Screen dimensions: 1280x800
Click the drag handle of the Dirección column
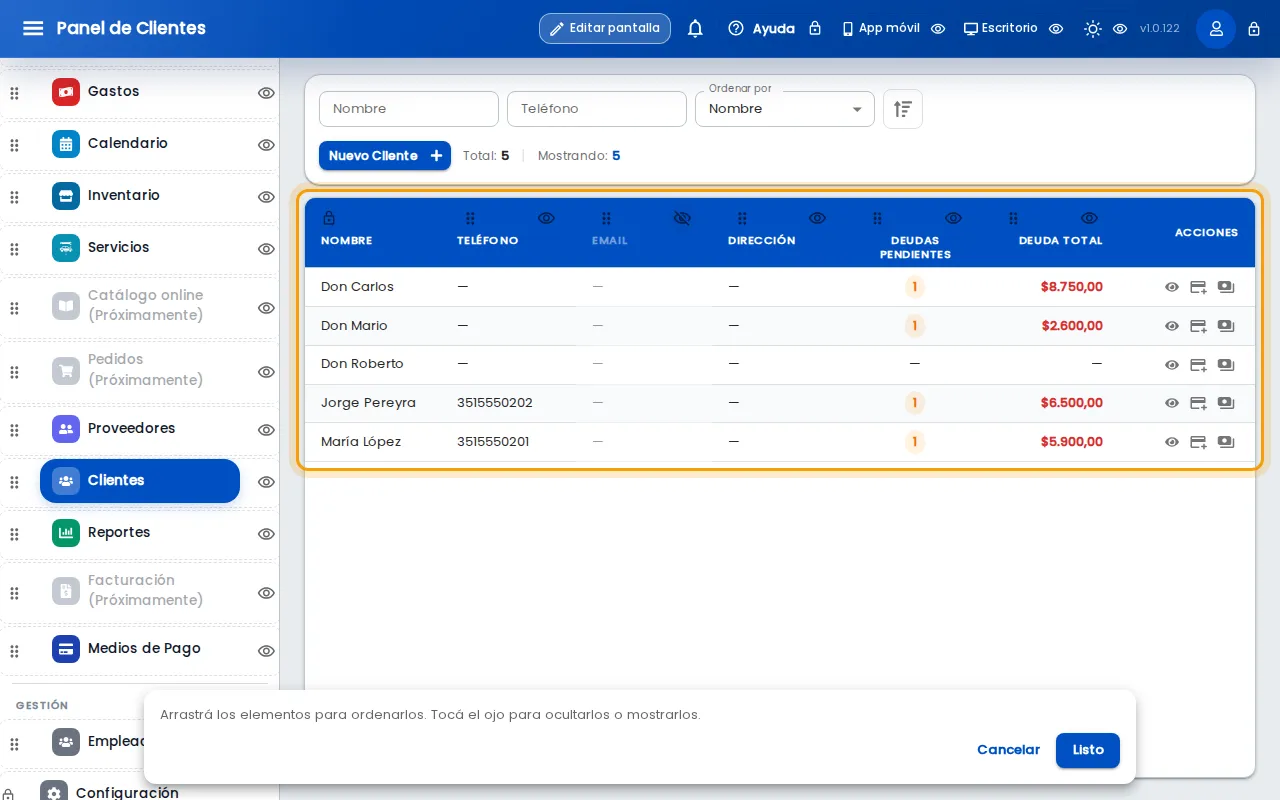(x=742, y=218)
